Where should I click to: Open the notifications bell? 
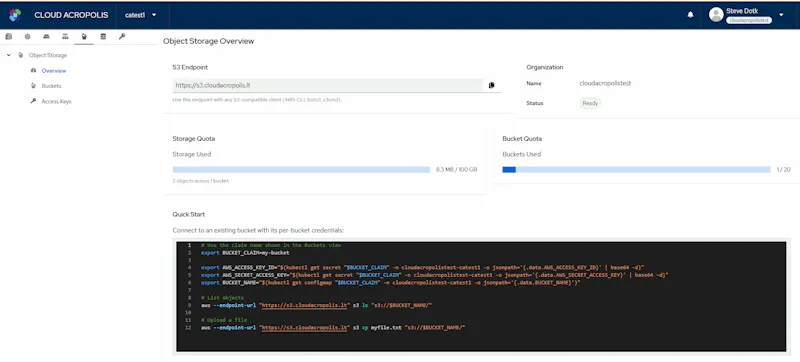[690, 15]
